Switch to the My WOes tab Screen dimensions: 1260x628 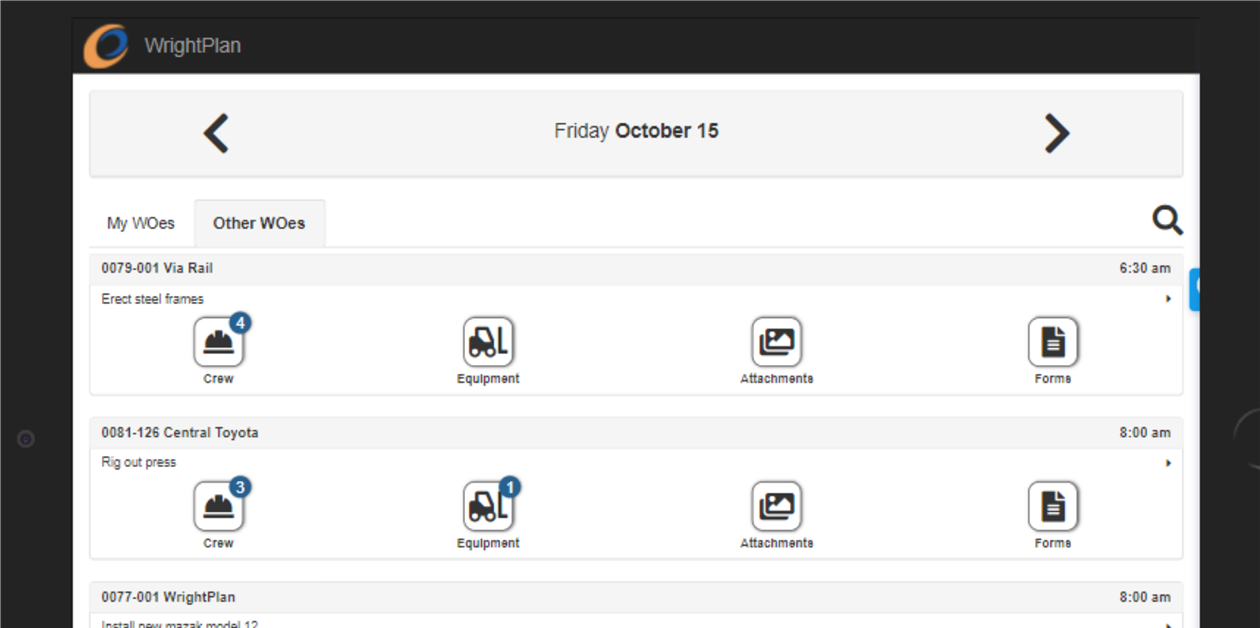click(x=141, y=223)
